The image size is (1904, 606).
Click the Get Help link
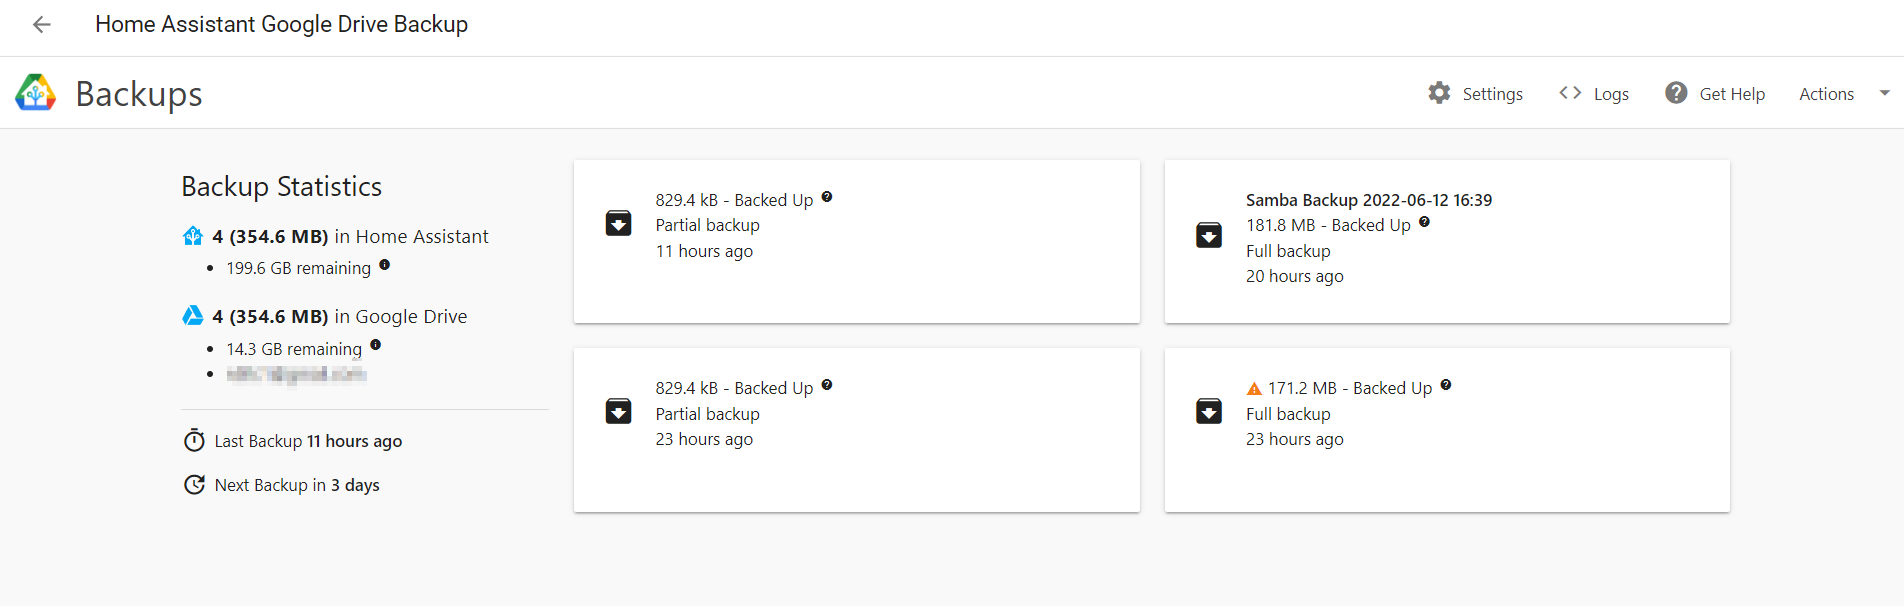tap(1732, 94)
